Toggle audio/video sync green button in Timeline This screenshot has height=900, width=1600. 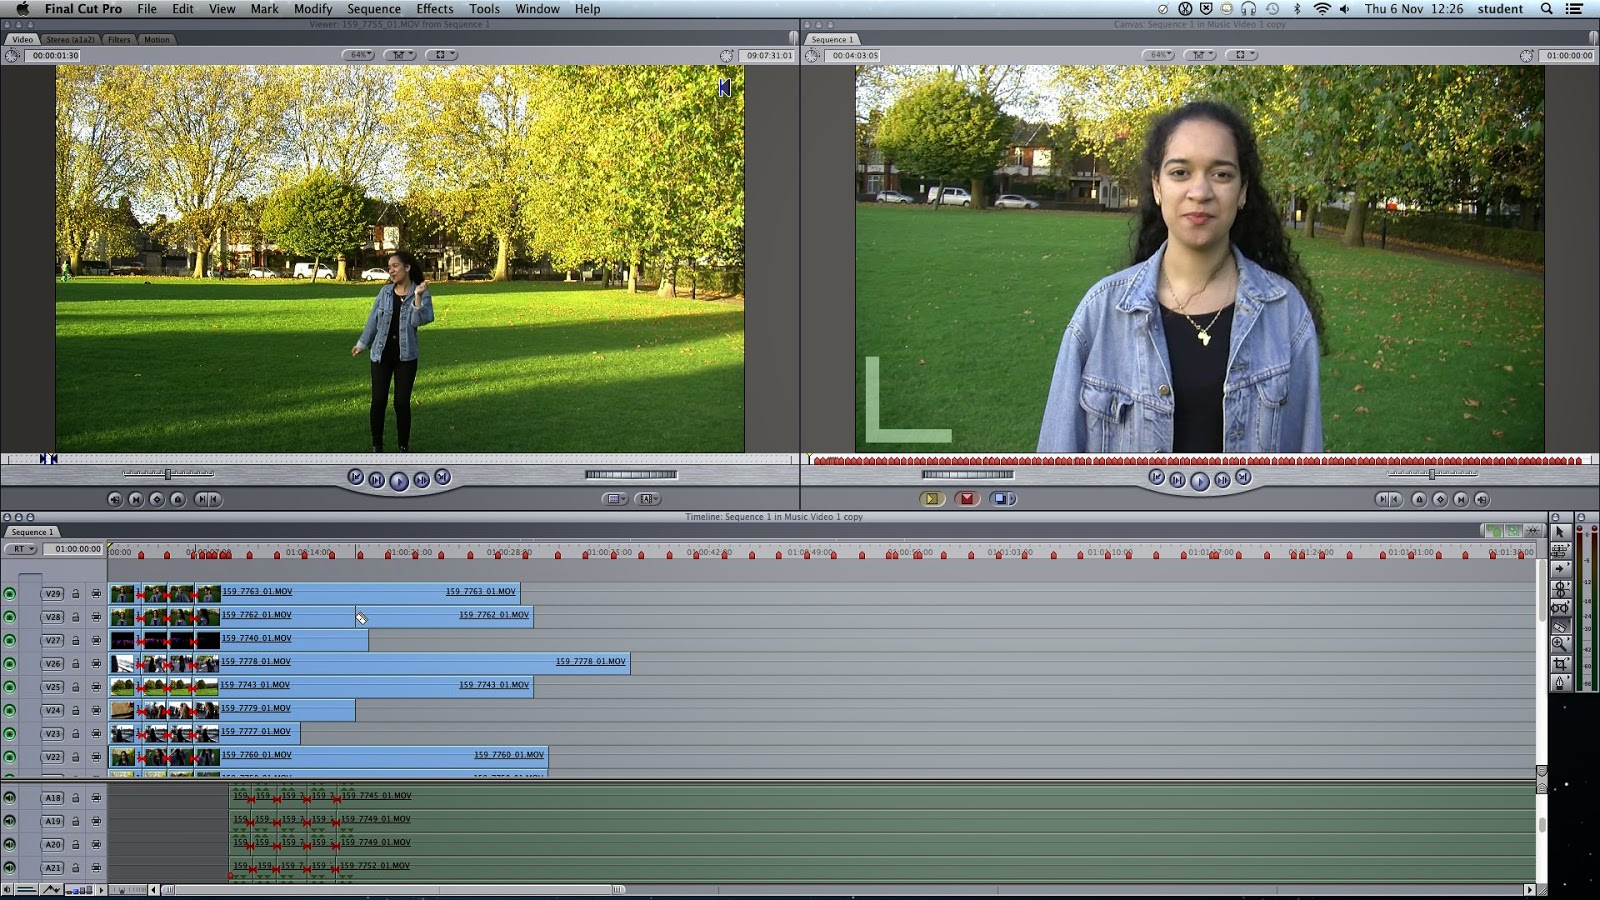point(1493,531)
